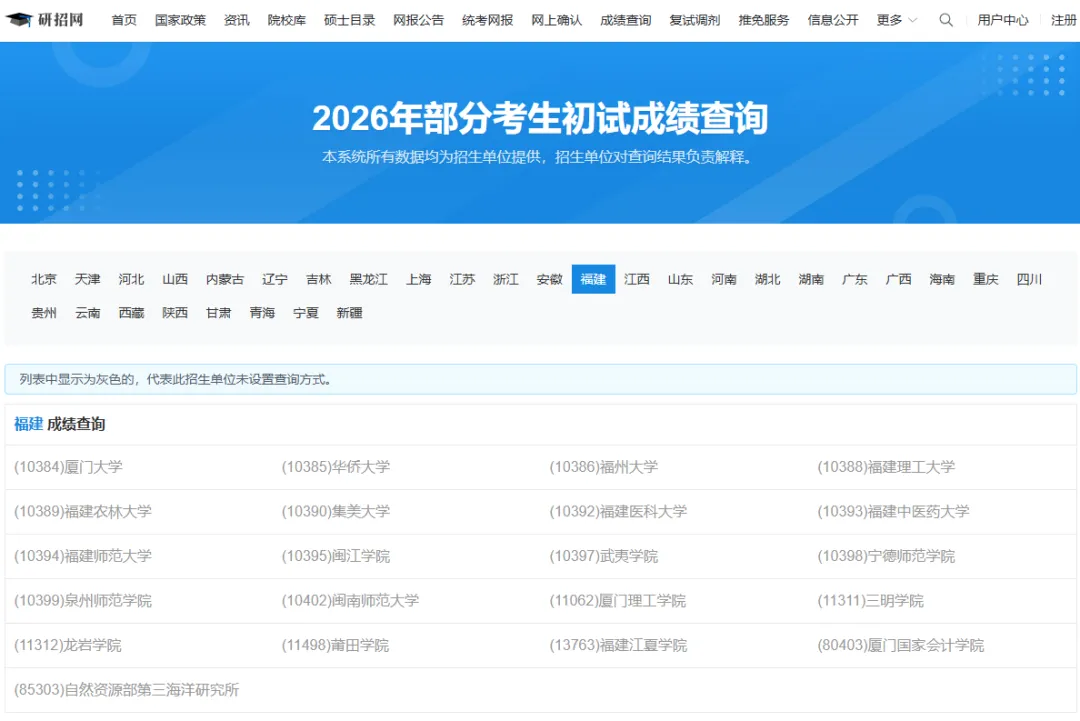Click (10386)福州大学 entry

tap(603, 467)
